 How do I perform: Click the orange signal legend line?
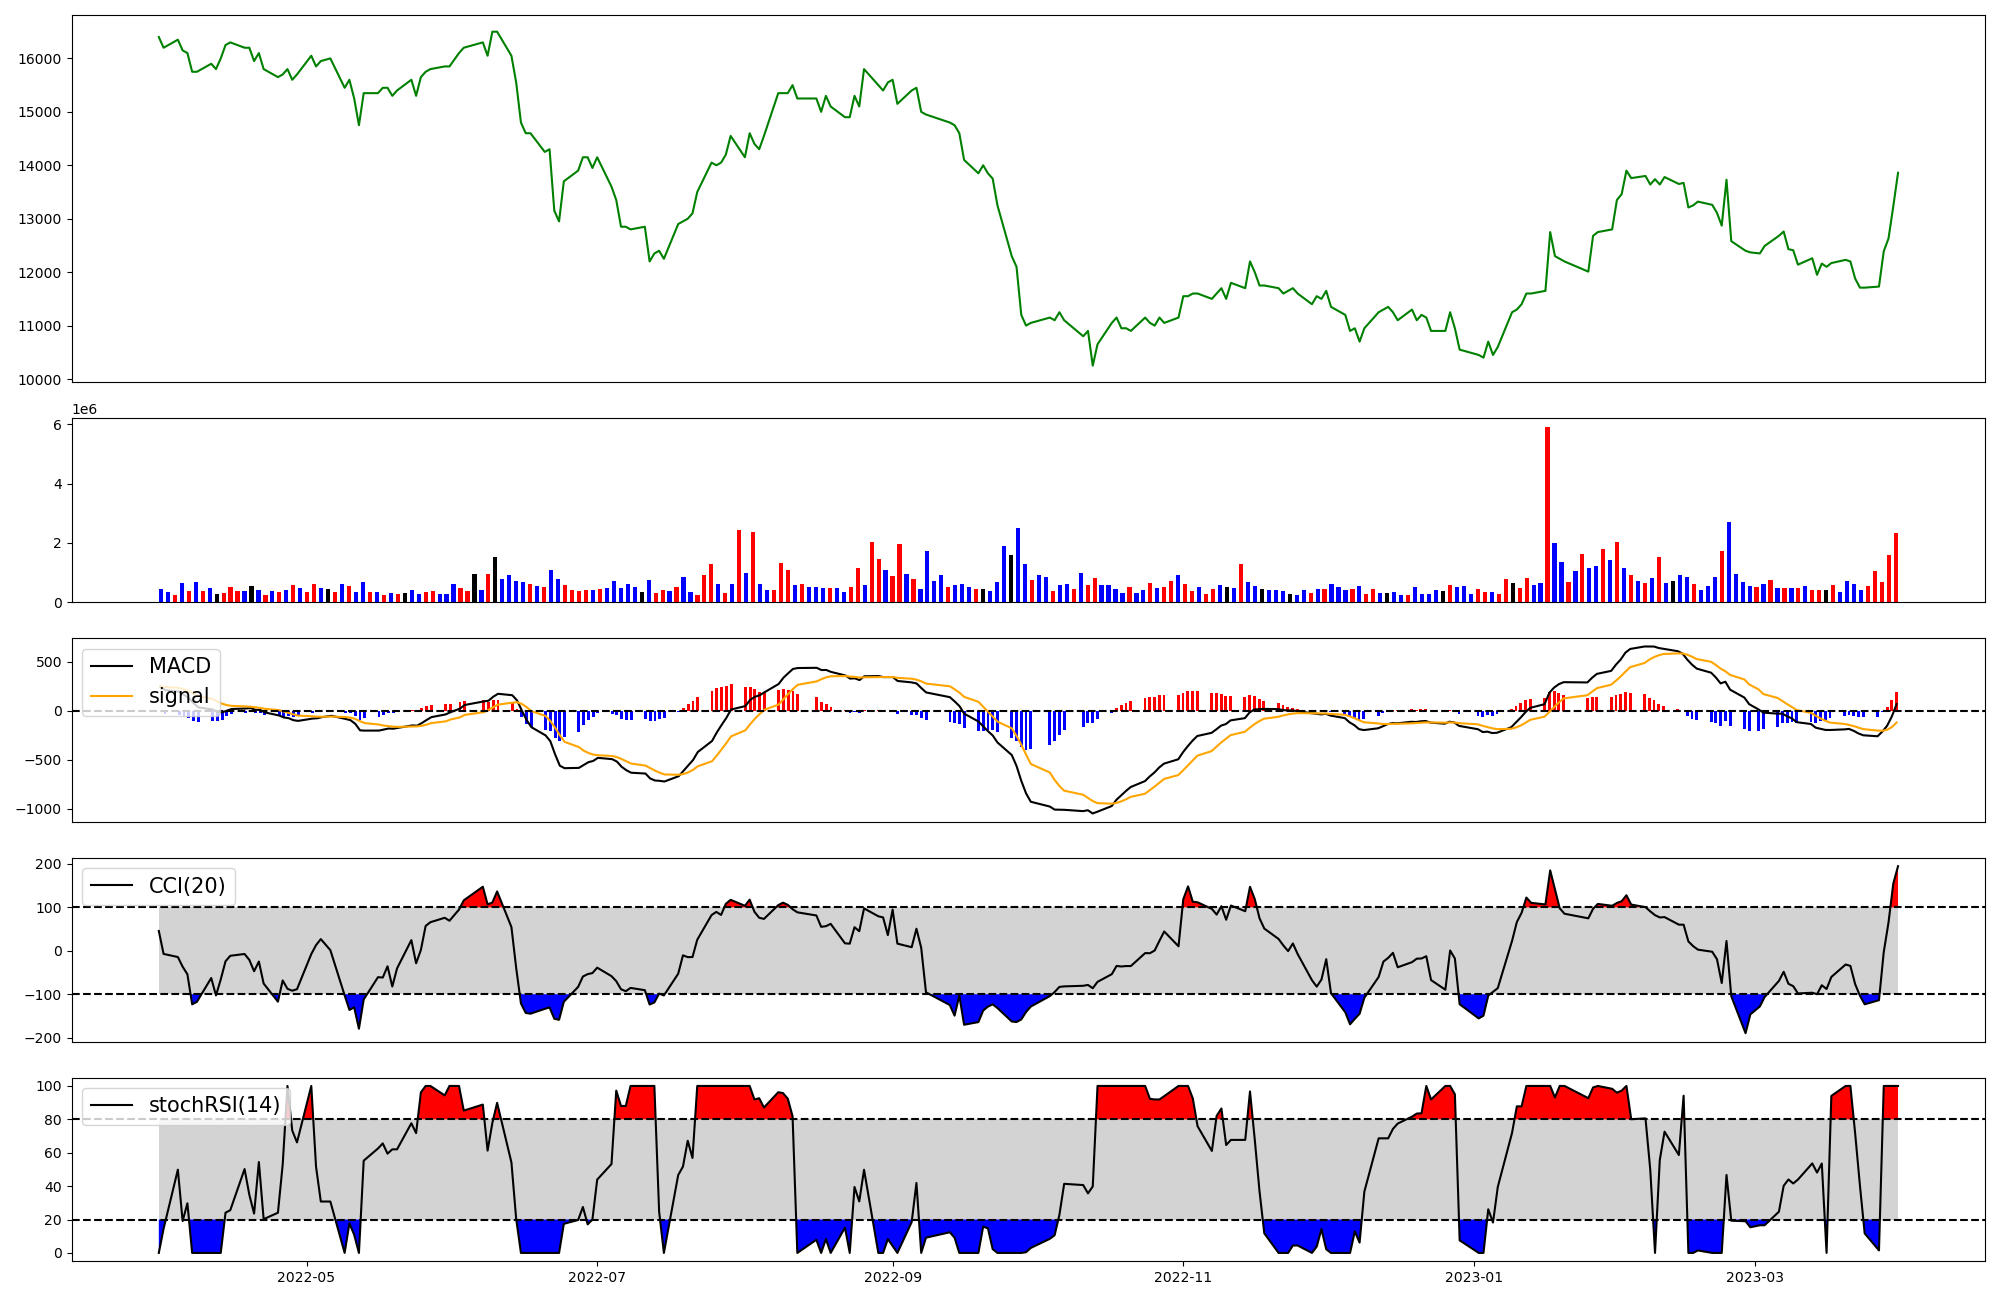(111, 696)
